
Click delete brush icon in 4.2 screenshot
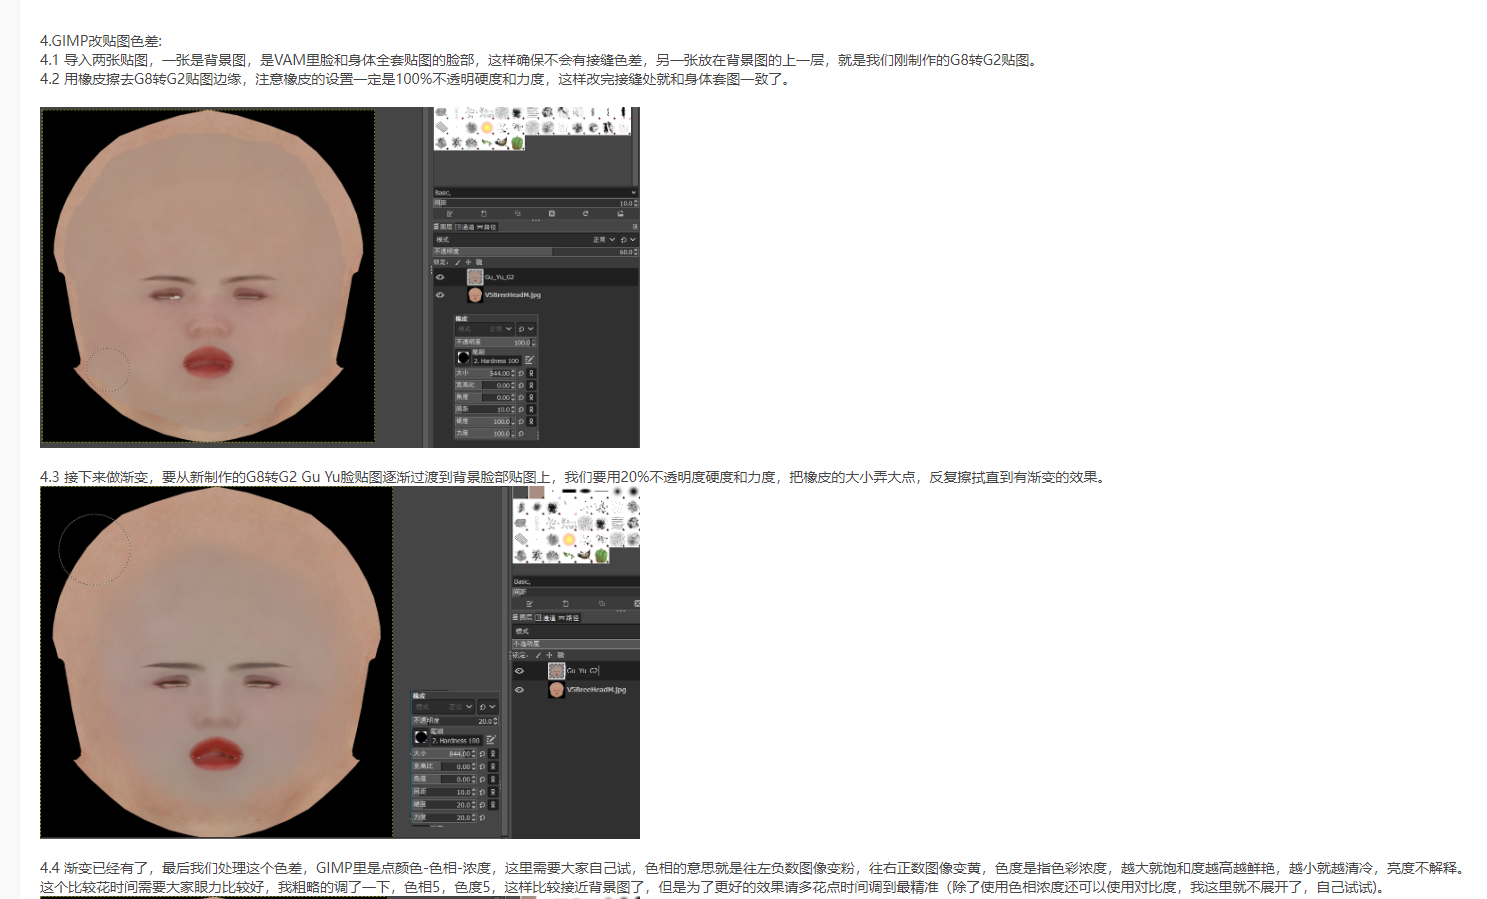tap(552, 214)
